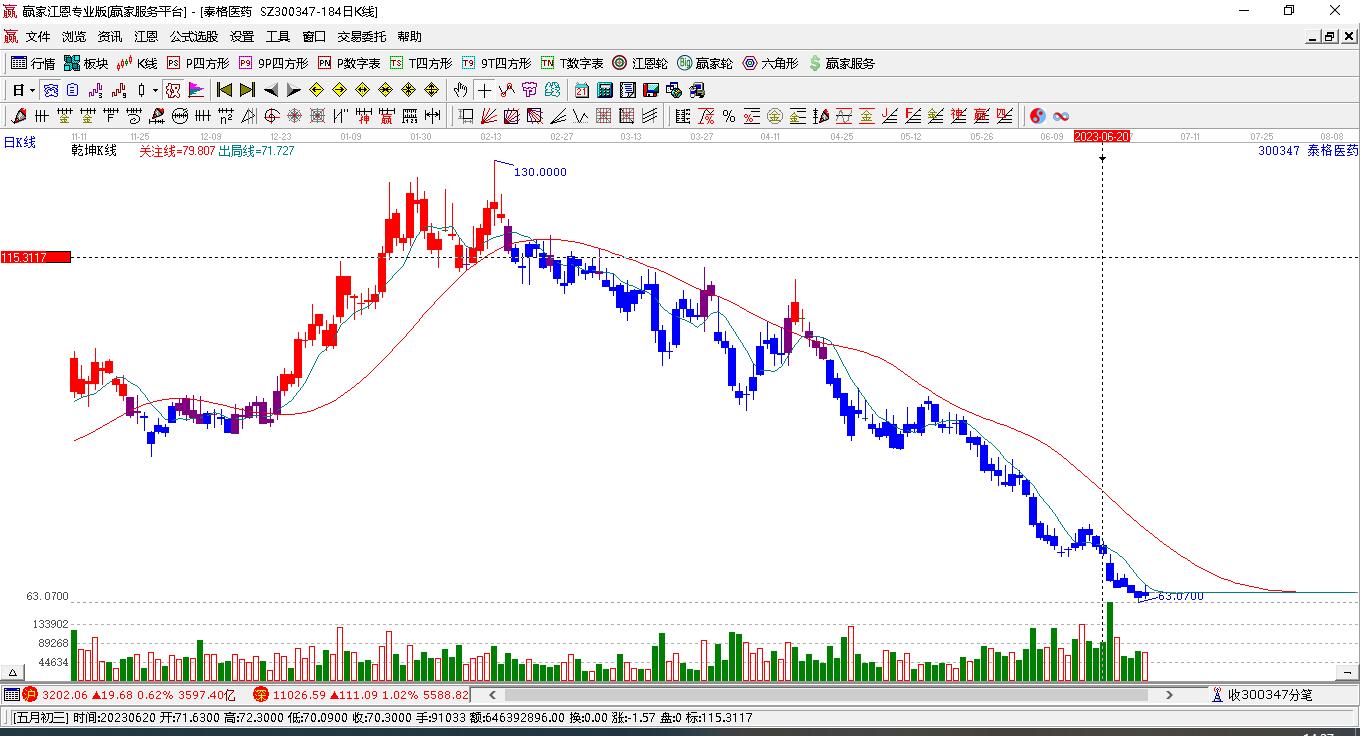1360x736 pixels.
Task: Open 赢家服务 service button
Action: [x=841, y=63]
